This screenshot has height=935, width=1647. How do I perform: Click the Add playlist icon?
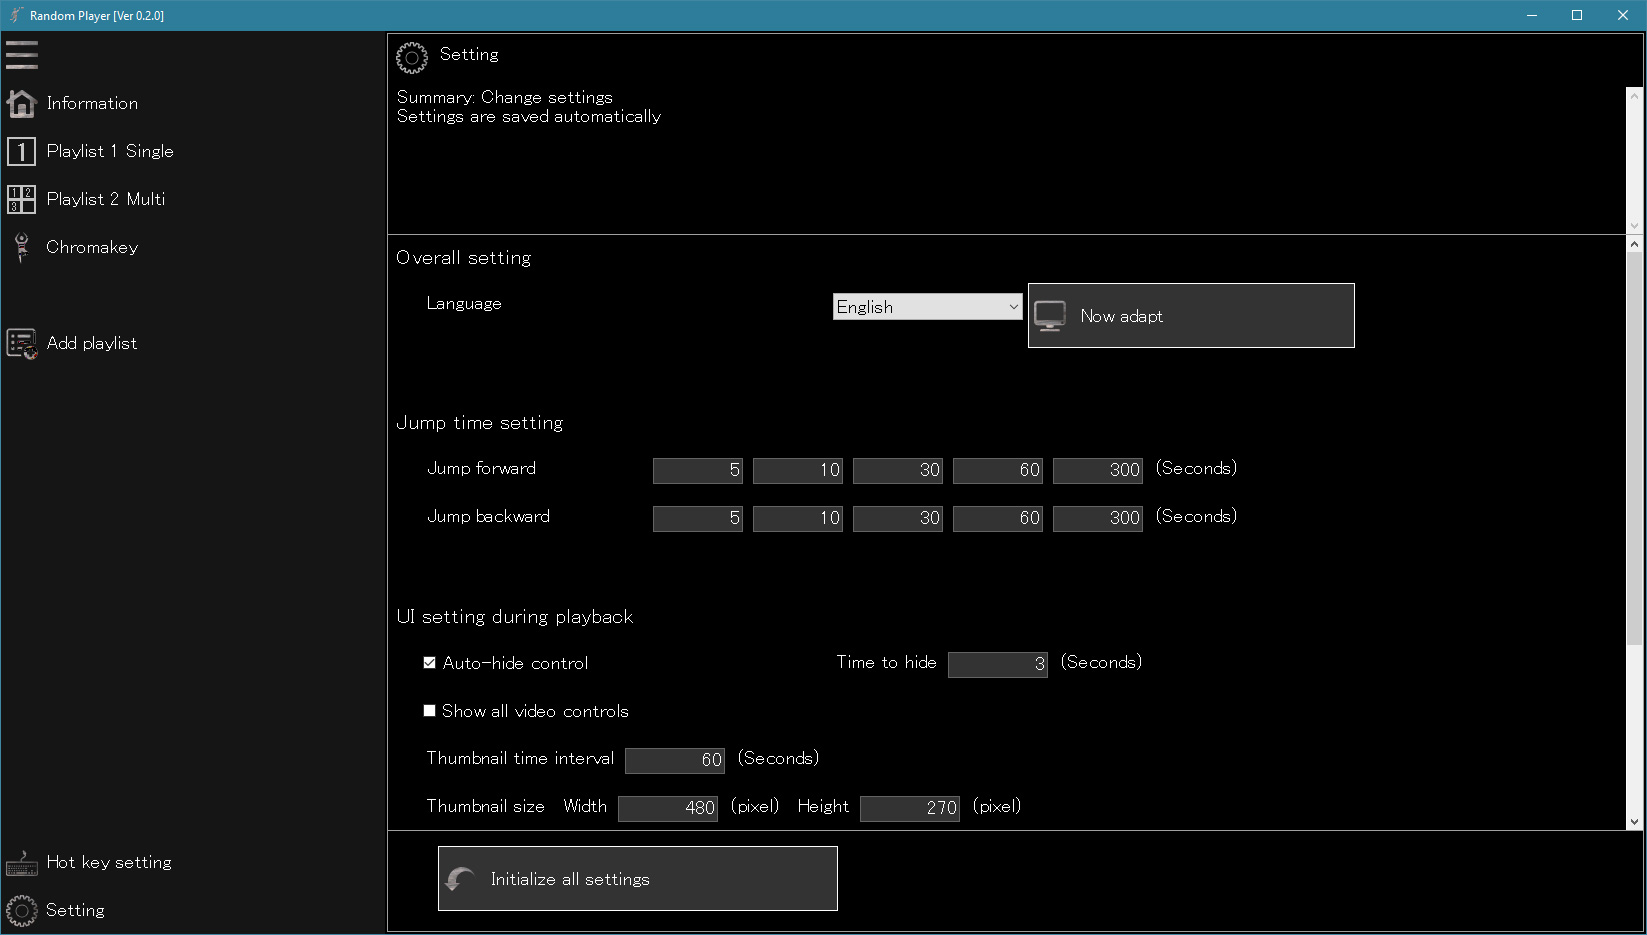pos(22,343)
